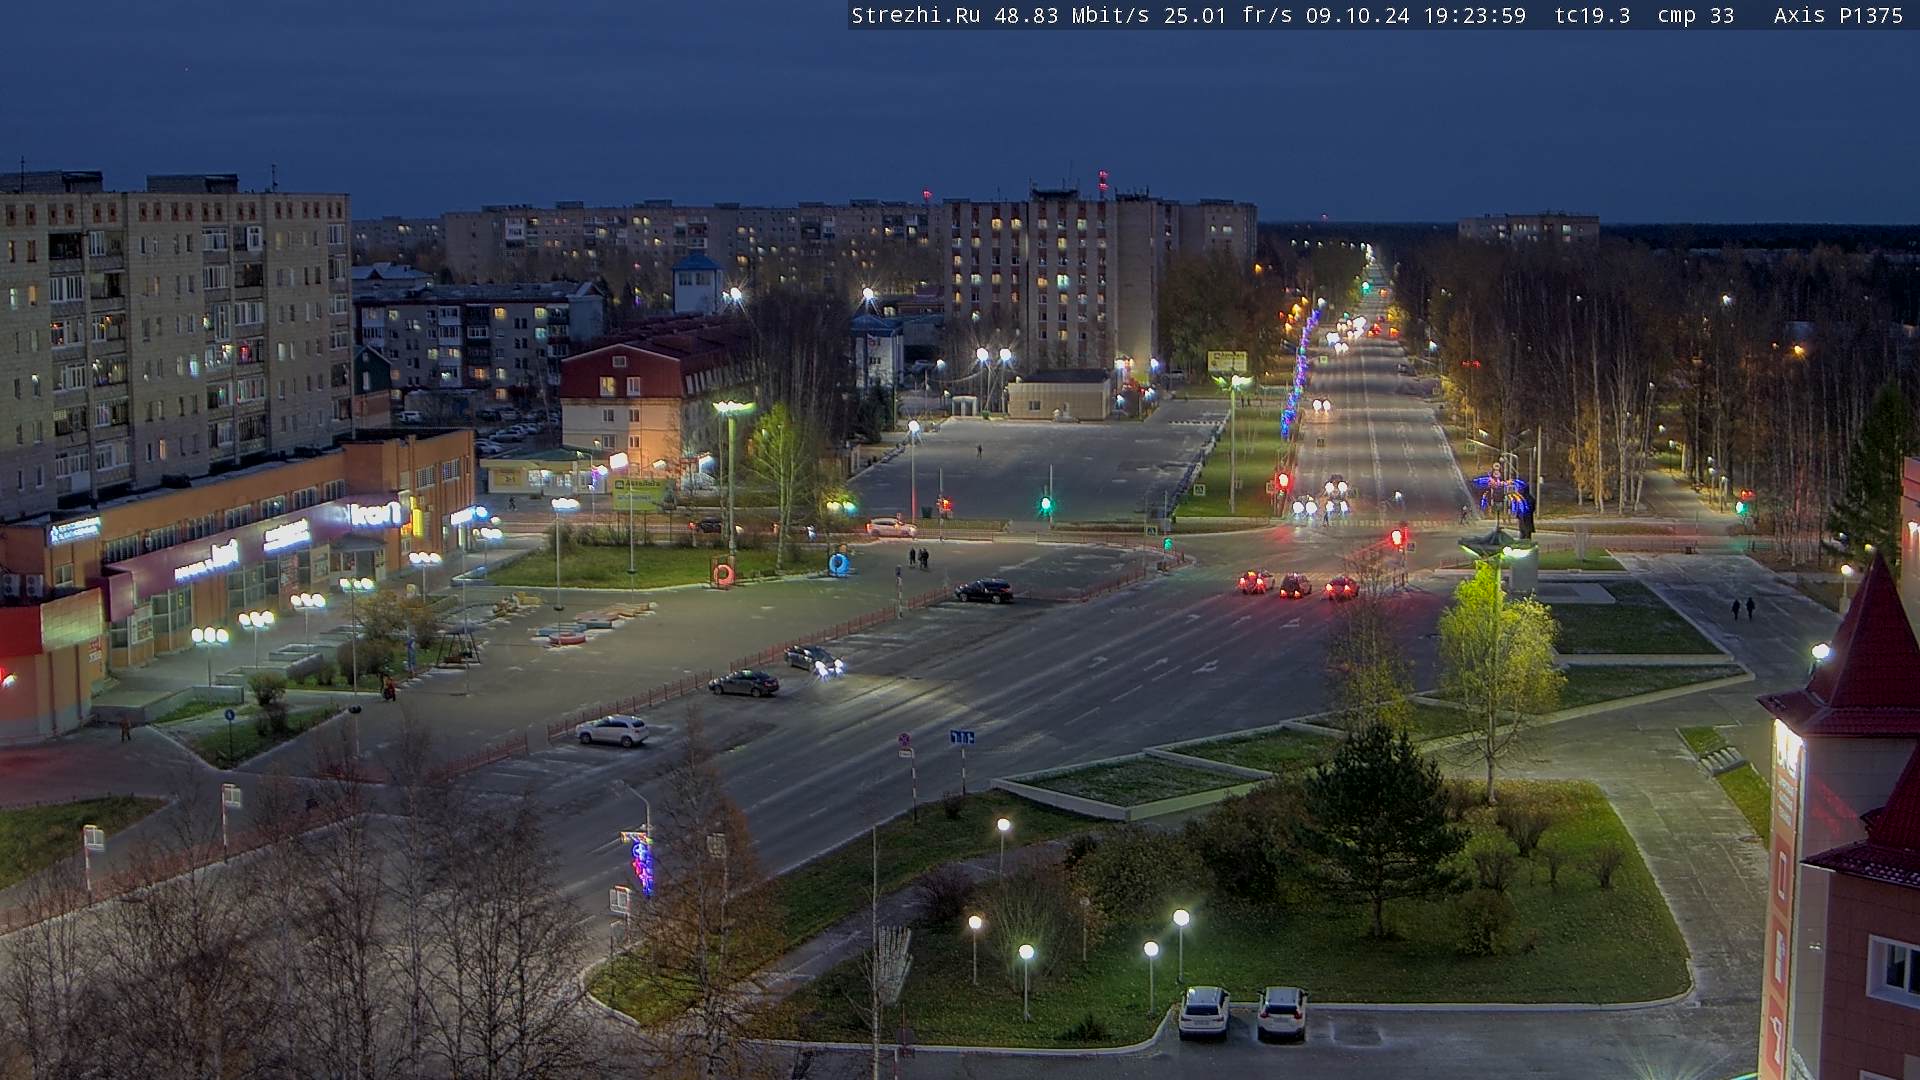
Task: Click the "Strezhi.Ru" overlay text
Action: click(x=915, y=15)
